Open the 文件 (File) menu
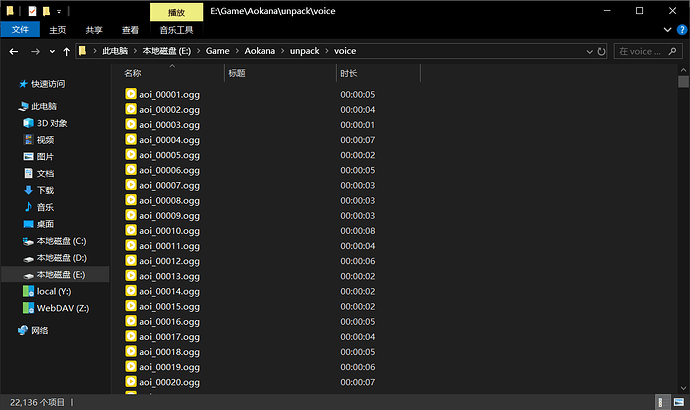This screenshot has width=690, height=410. (x=19, y=30)
